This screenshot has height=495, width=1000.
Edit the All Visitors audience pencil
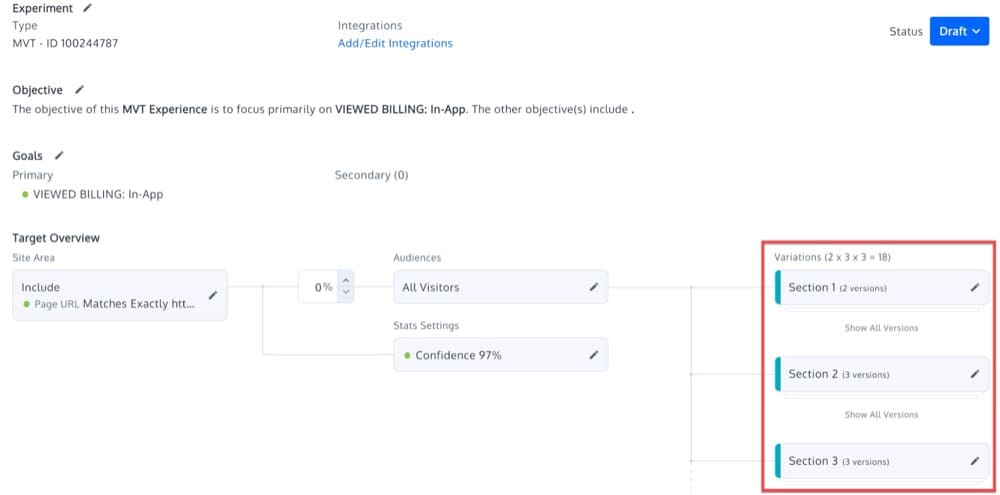coord(593,287)
